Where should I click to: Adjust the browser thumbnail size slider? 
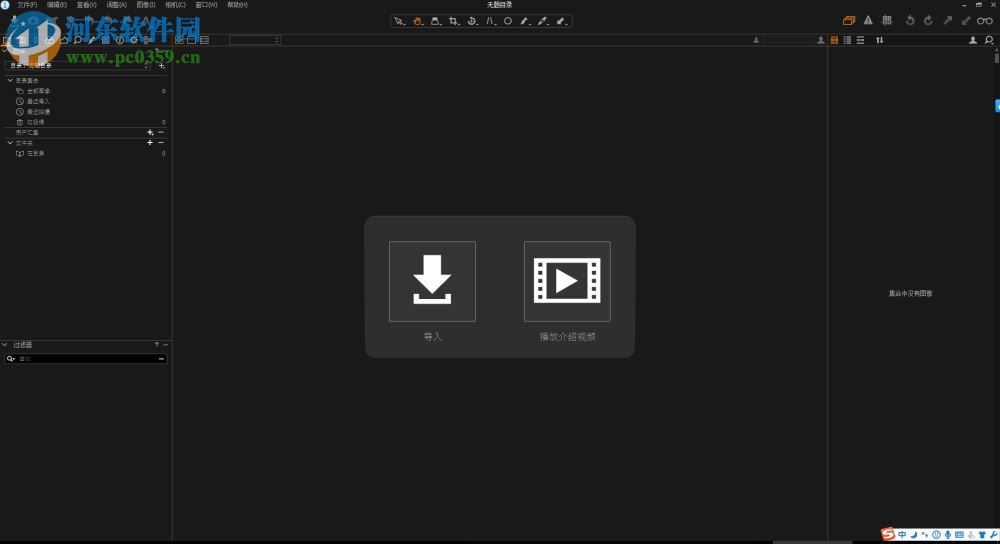point(788,40)
